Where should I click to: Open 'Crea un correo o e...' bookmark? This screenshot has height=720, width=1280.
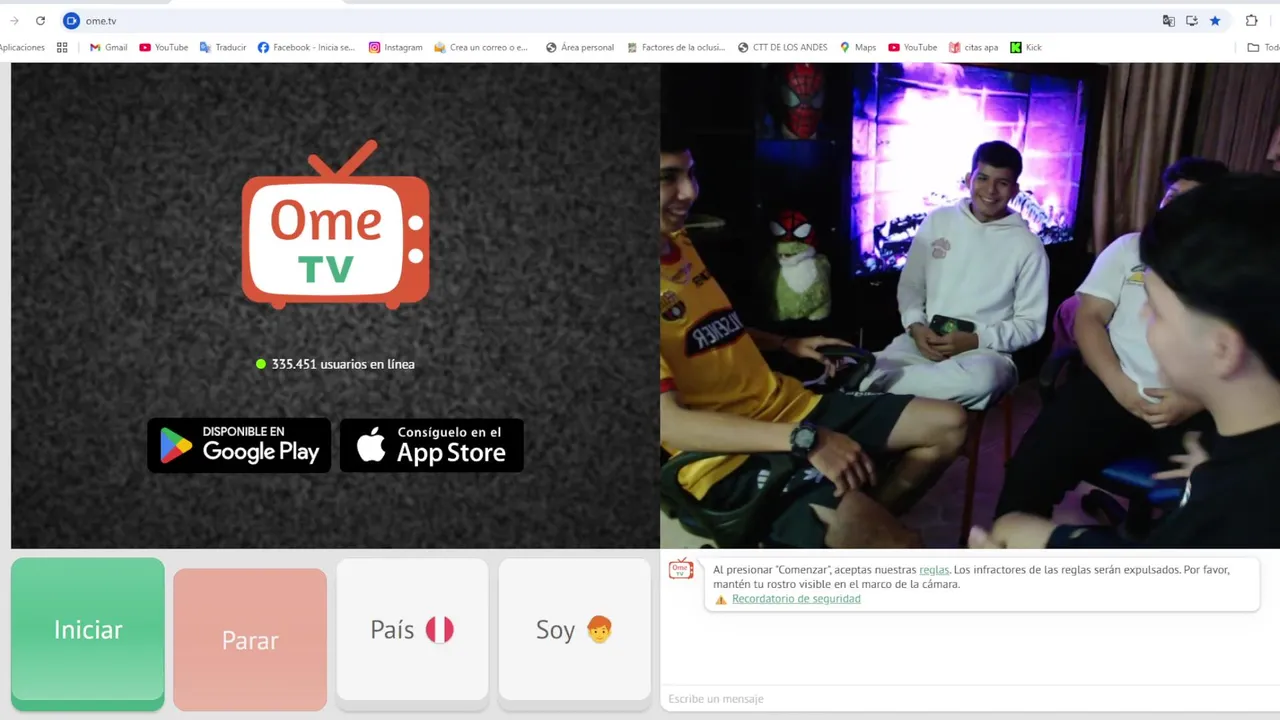[481, 47]
